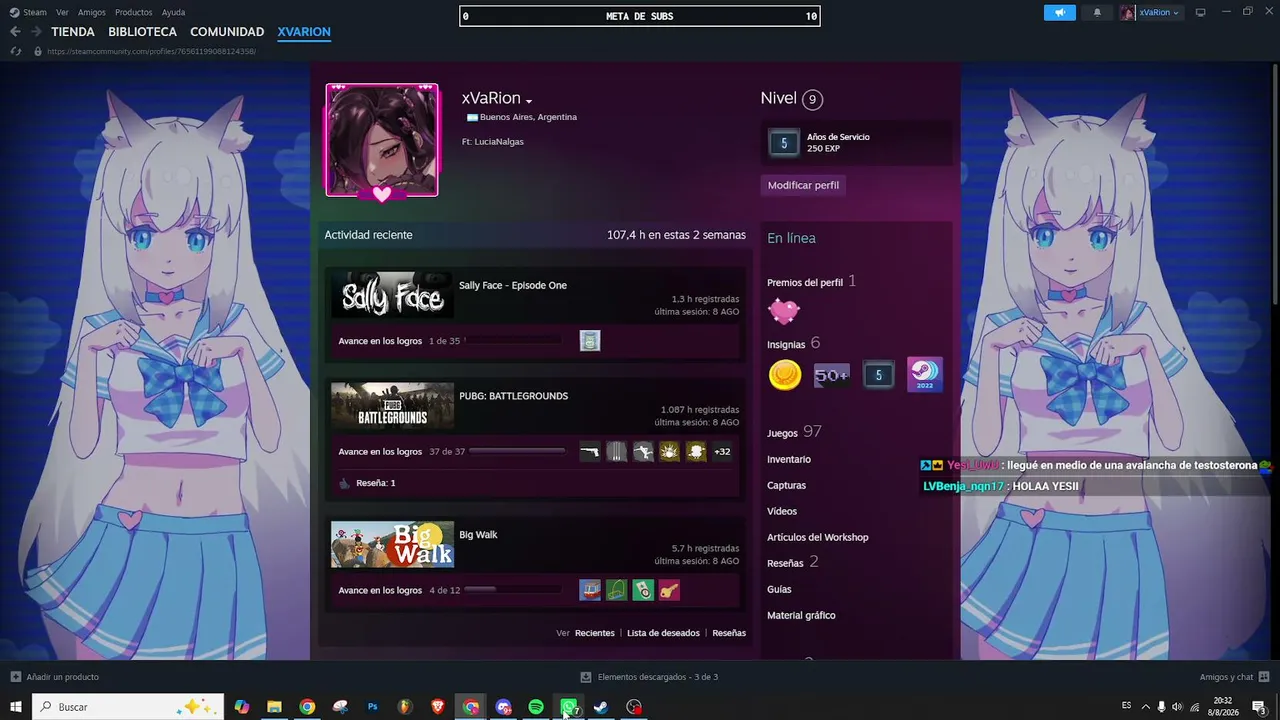This screenshot has width=1280, height=720.
Task: Open the Artículos del Workshop link
Action: pos(818,537)
